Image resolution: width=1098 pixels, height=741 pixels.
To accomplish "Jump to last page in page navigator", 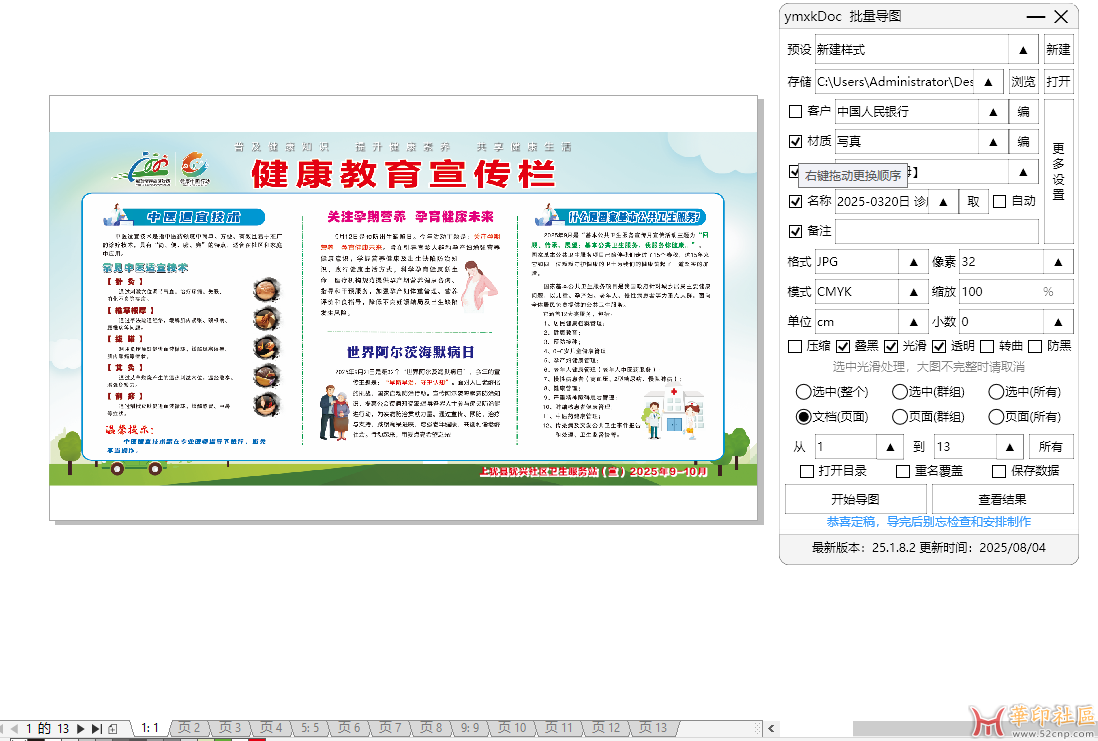I will click(x=96, y=728).
